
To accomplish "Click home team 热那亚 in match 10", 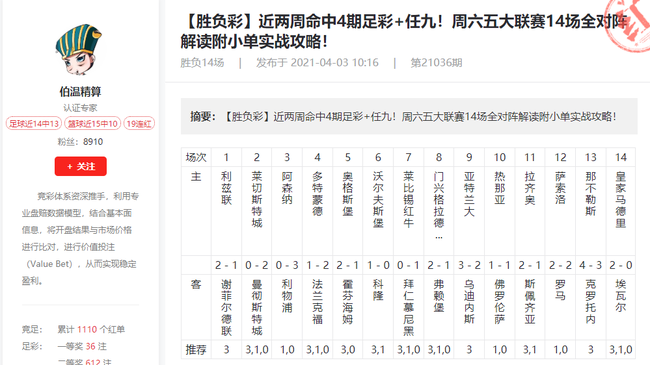I will tap(500, 188).
